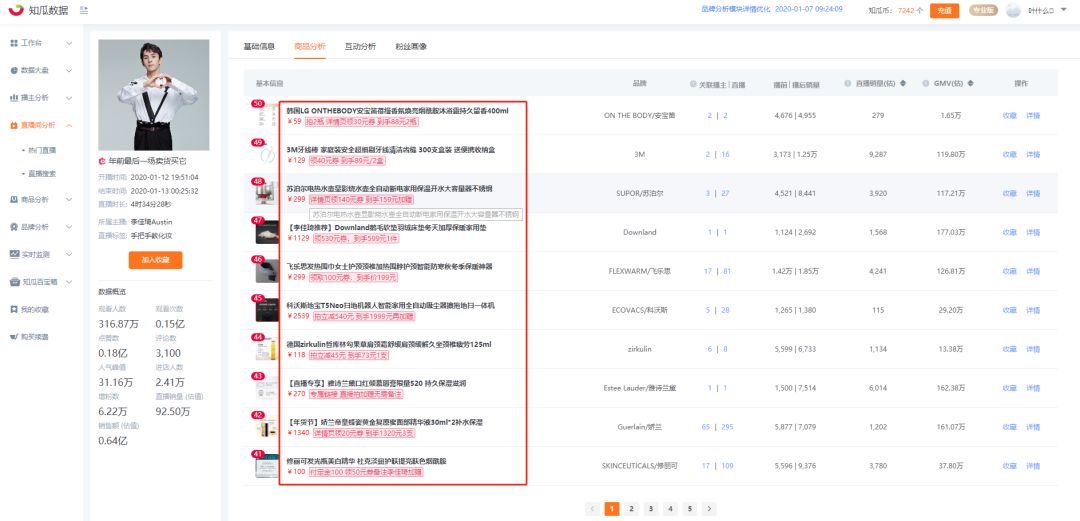Click 收藏 for the ON THE BODY row
Screen dimensions: 1080x521
[x=1010, y=115]
